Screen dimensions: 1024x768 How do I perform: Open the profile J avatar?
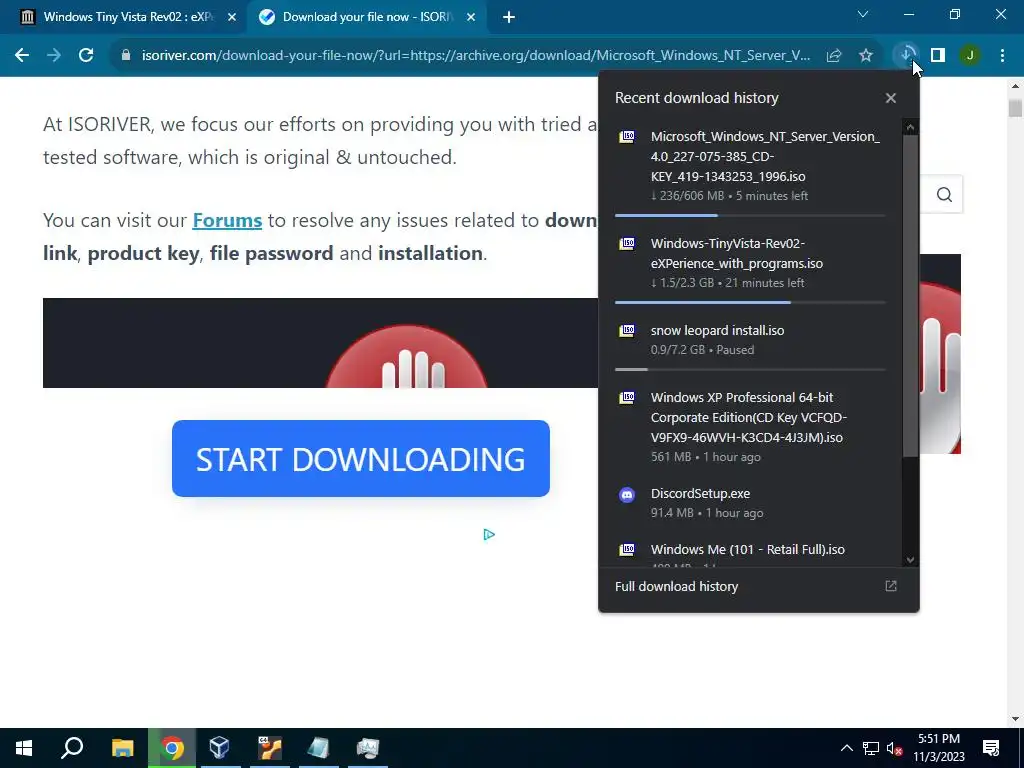coord(970,56)
